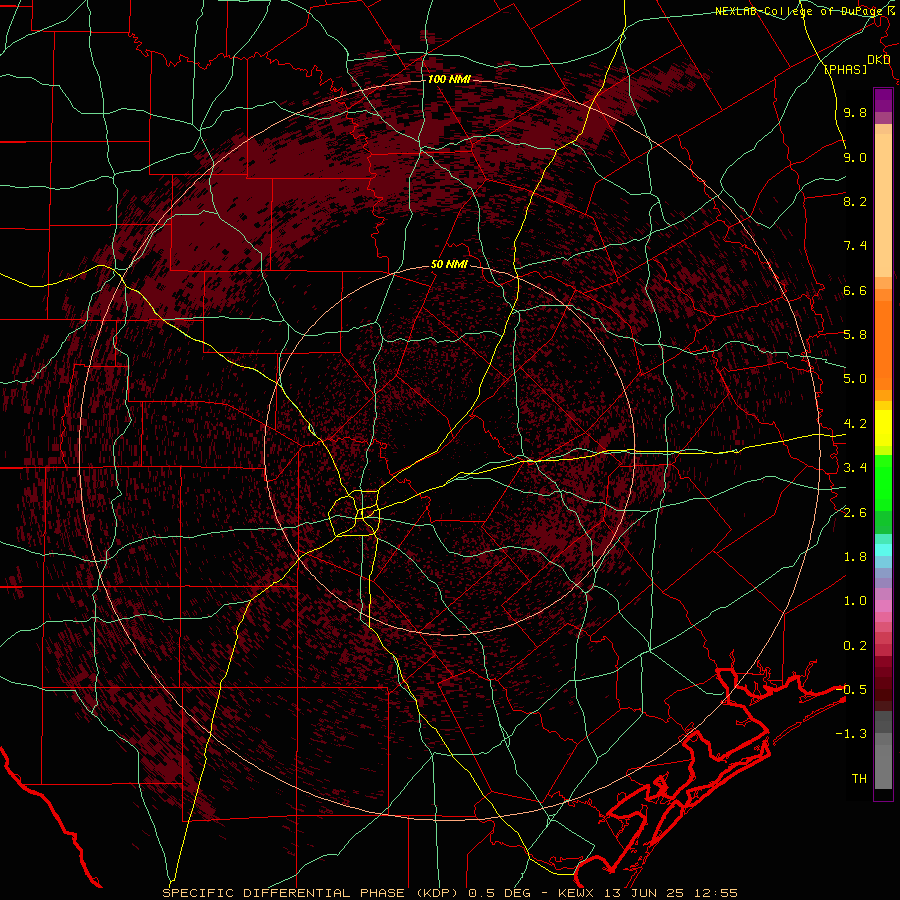This screenshot has height=900, width=900.
Task: Click the bright yellow color bar segment
Action: [x=883, y=428]
